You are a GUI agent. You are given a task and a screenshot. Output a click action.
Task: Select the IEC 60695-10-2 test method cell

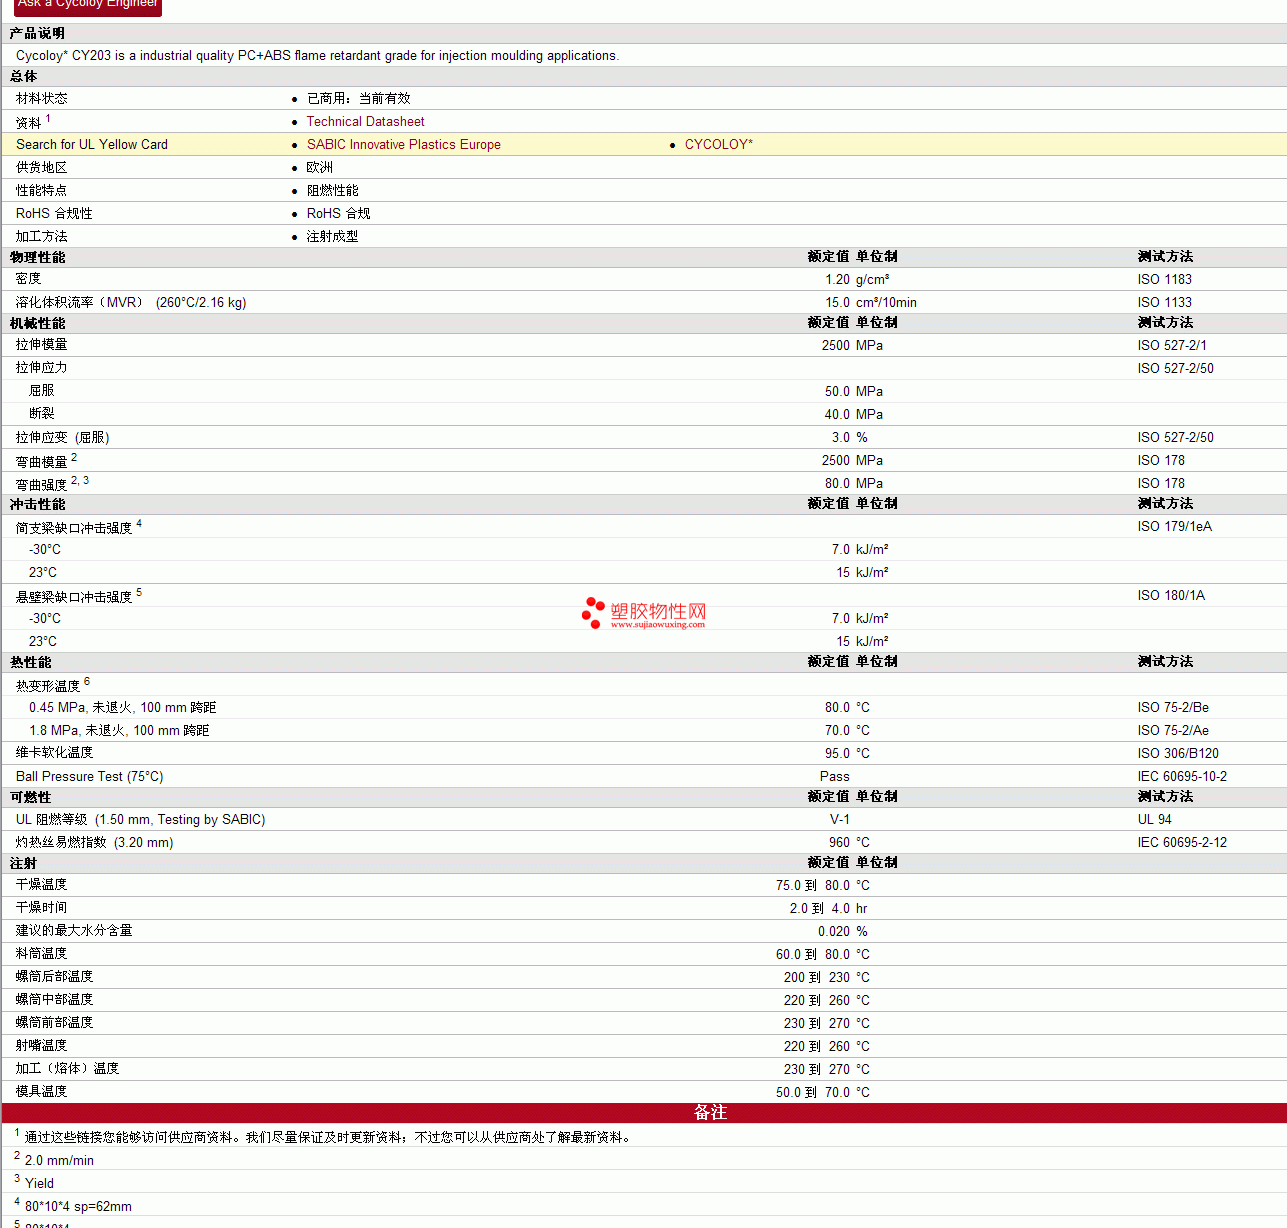[1182, 776]
